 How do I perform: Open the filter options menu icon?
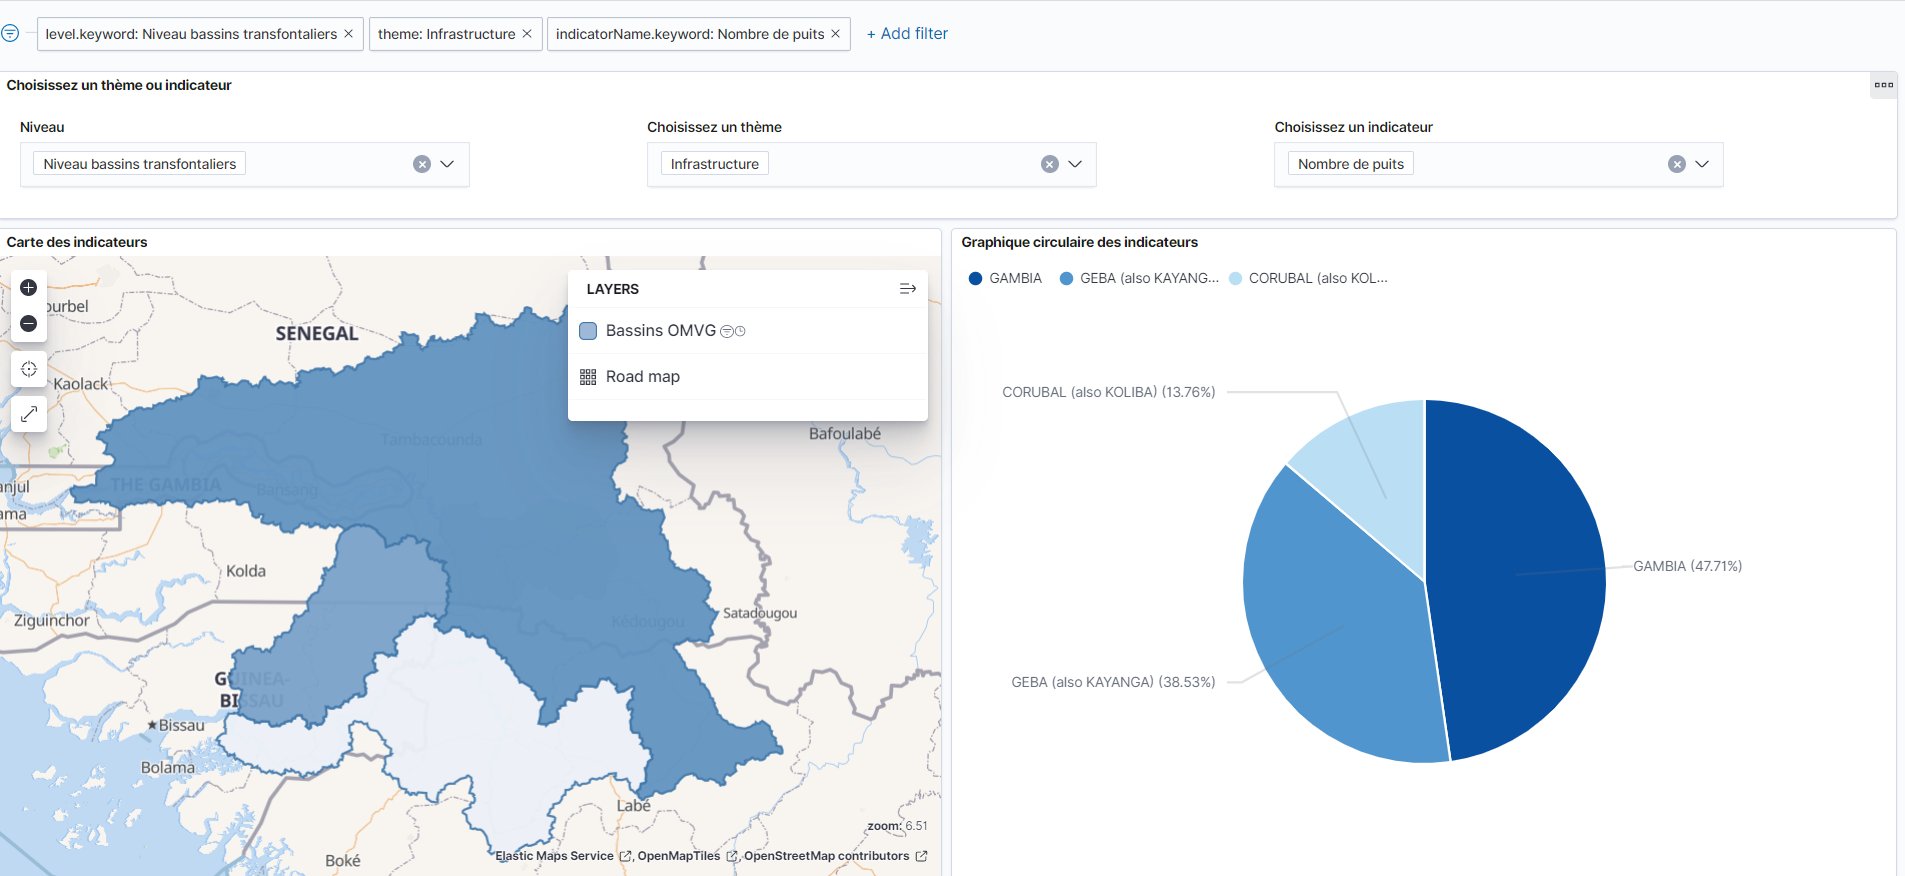click(x=10, y=33)
